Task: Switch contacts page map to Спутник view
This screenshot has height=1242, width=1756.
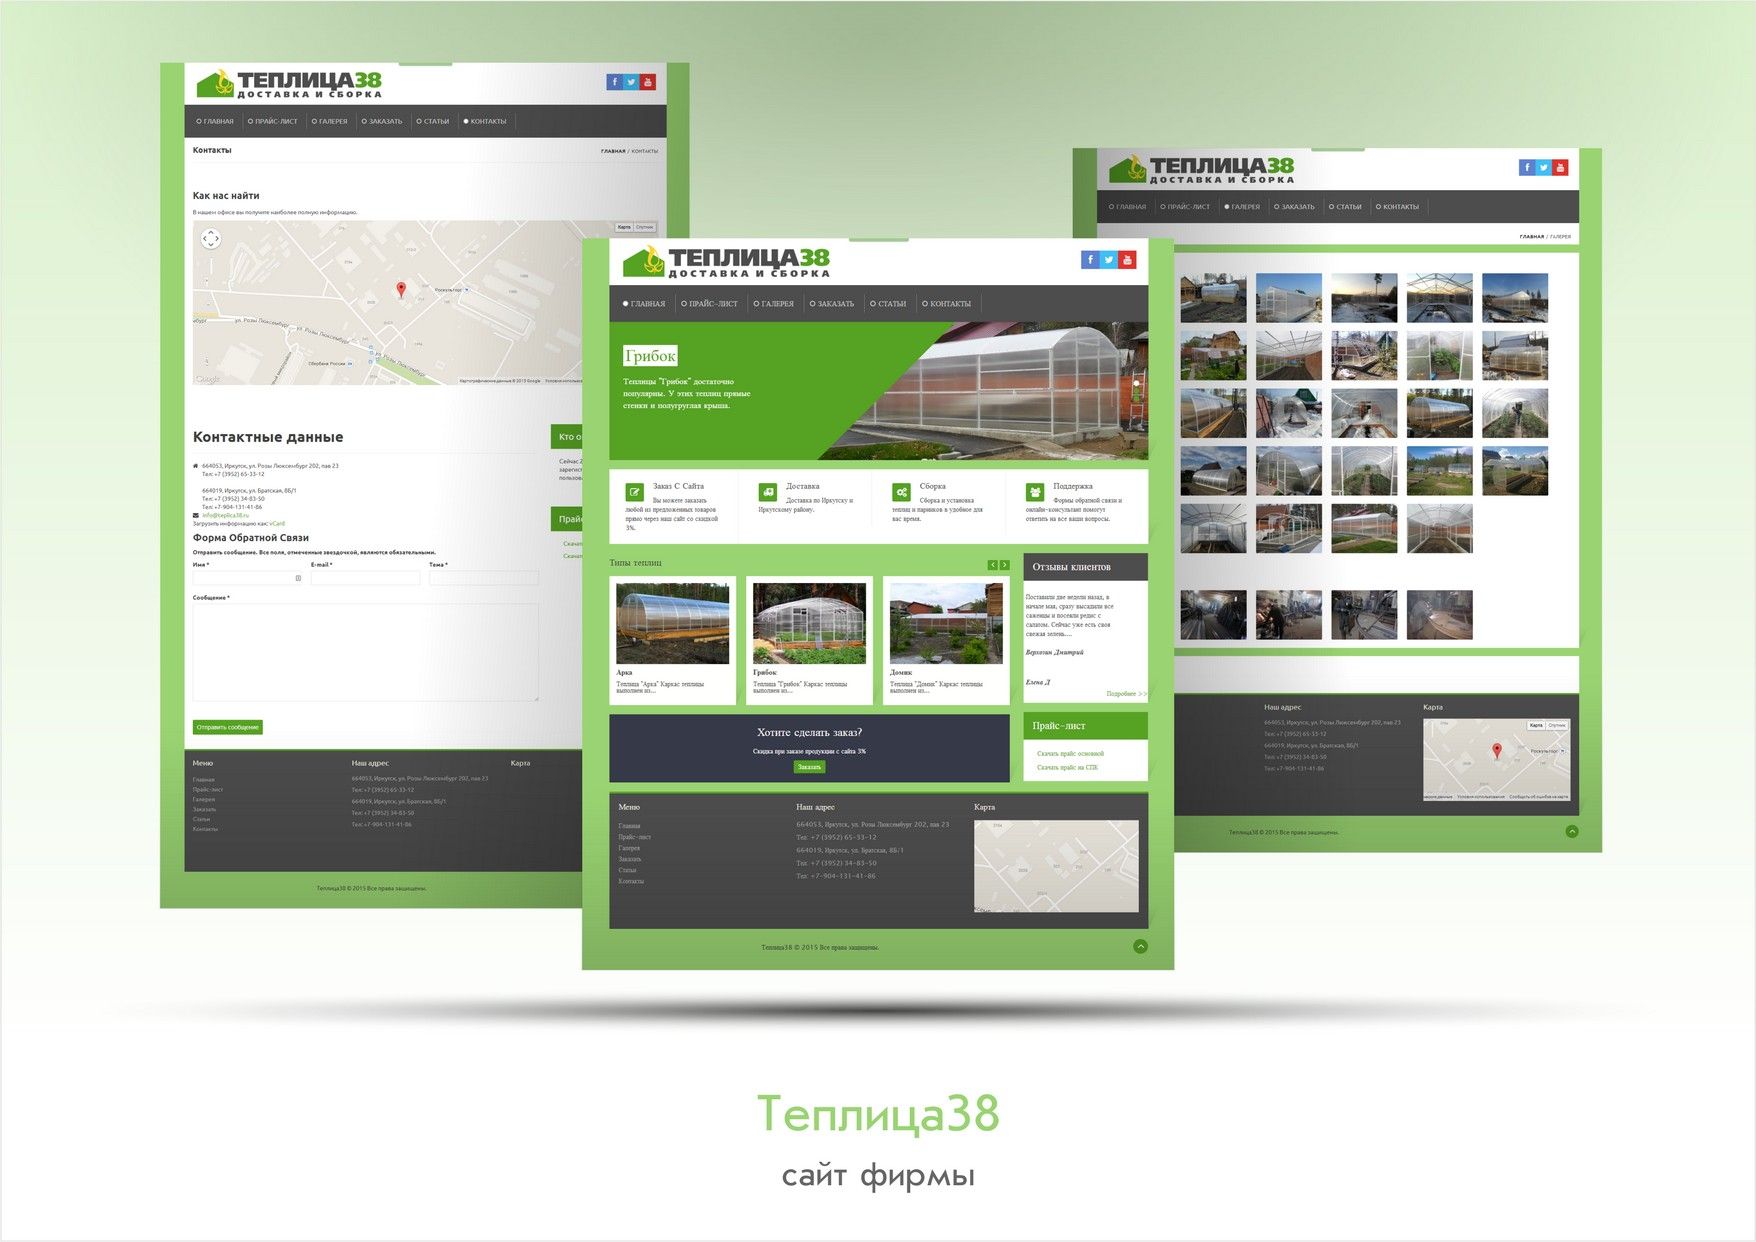Action: (645, 227)
